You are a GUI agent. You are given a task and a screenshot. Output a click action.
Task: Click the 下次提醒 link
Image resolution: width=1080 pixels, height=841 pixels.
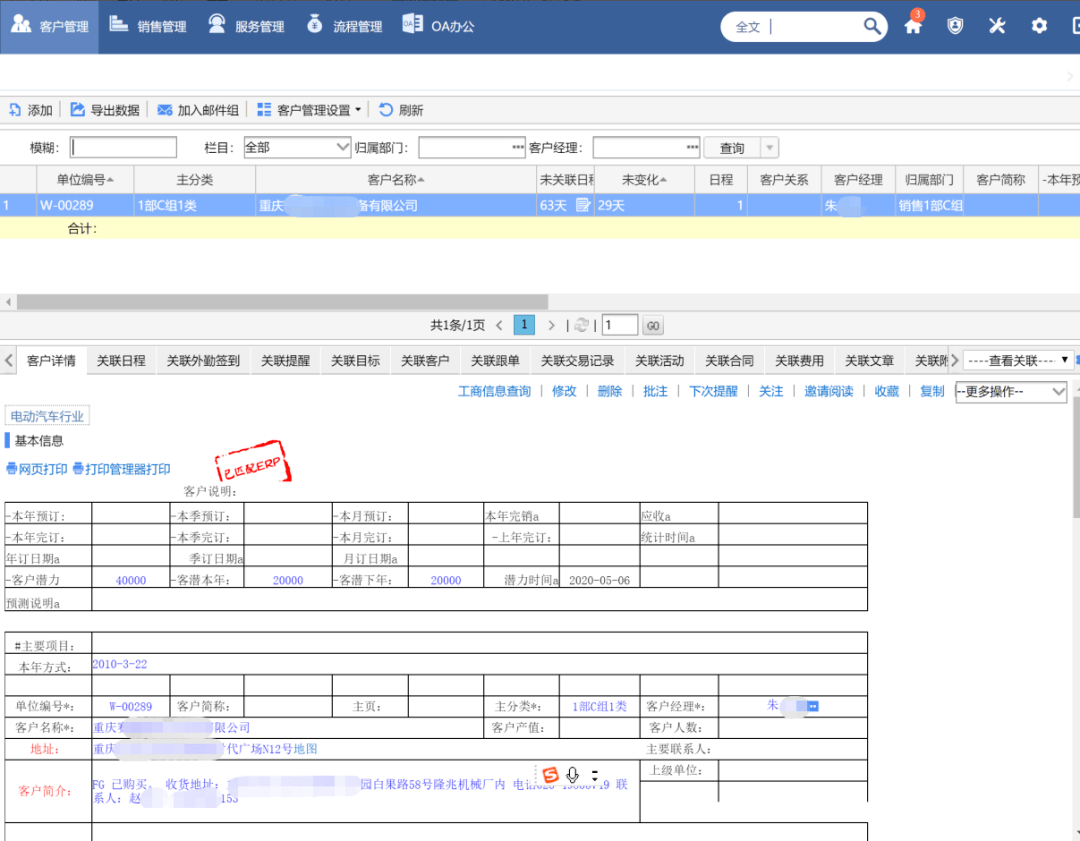(x=713, y=391)
